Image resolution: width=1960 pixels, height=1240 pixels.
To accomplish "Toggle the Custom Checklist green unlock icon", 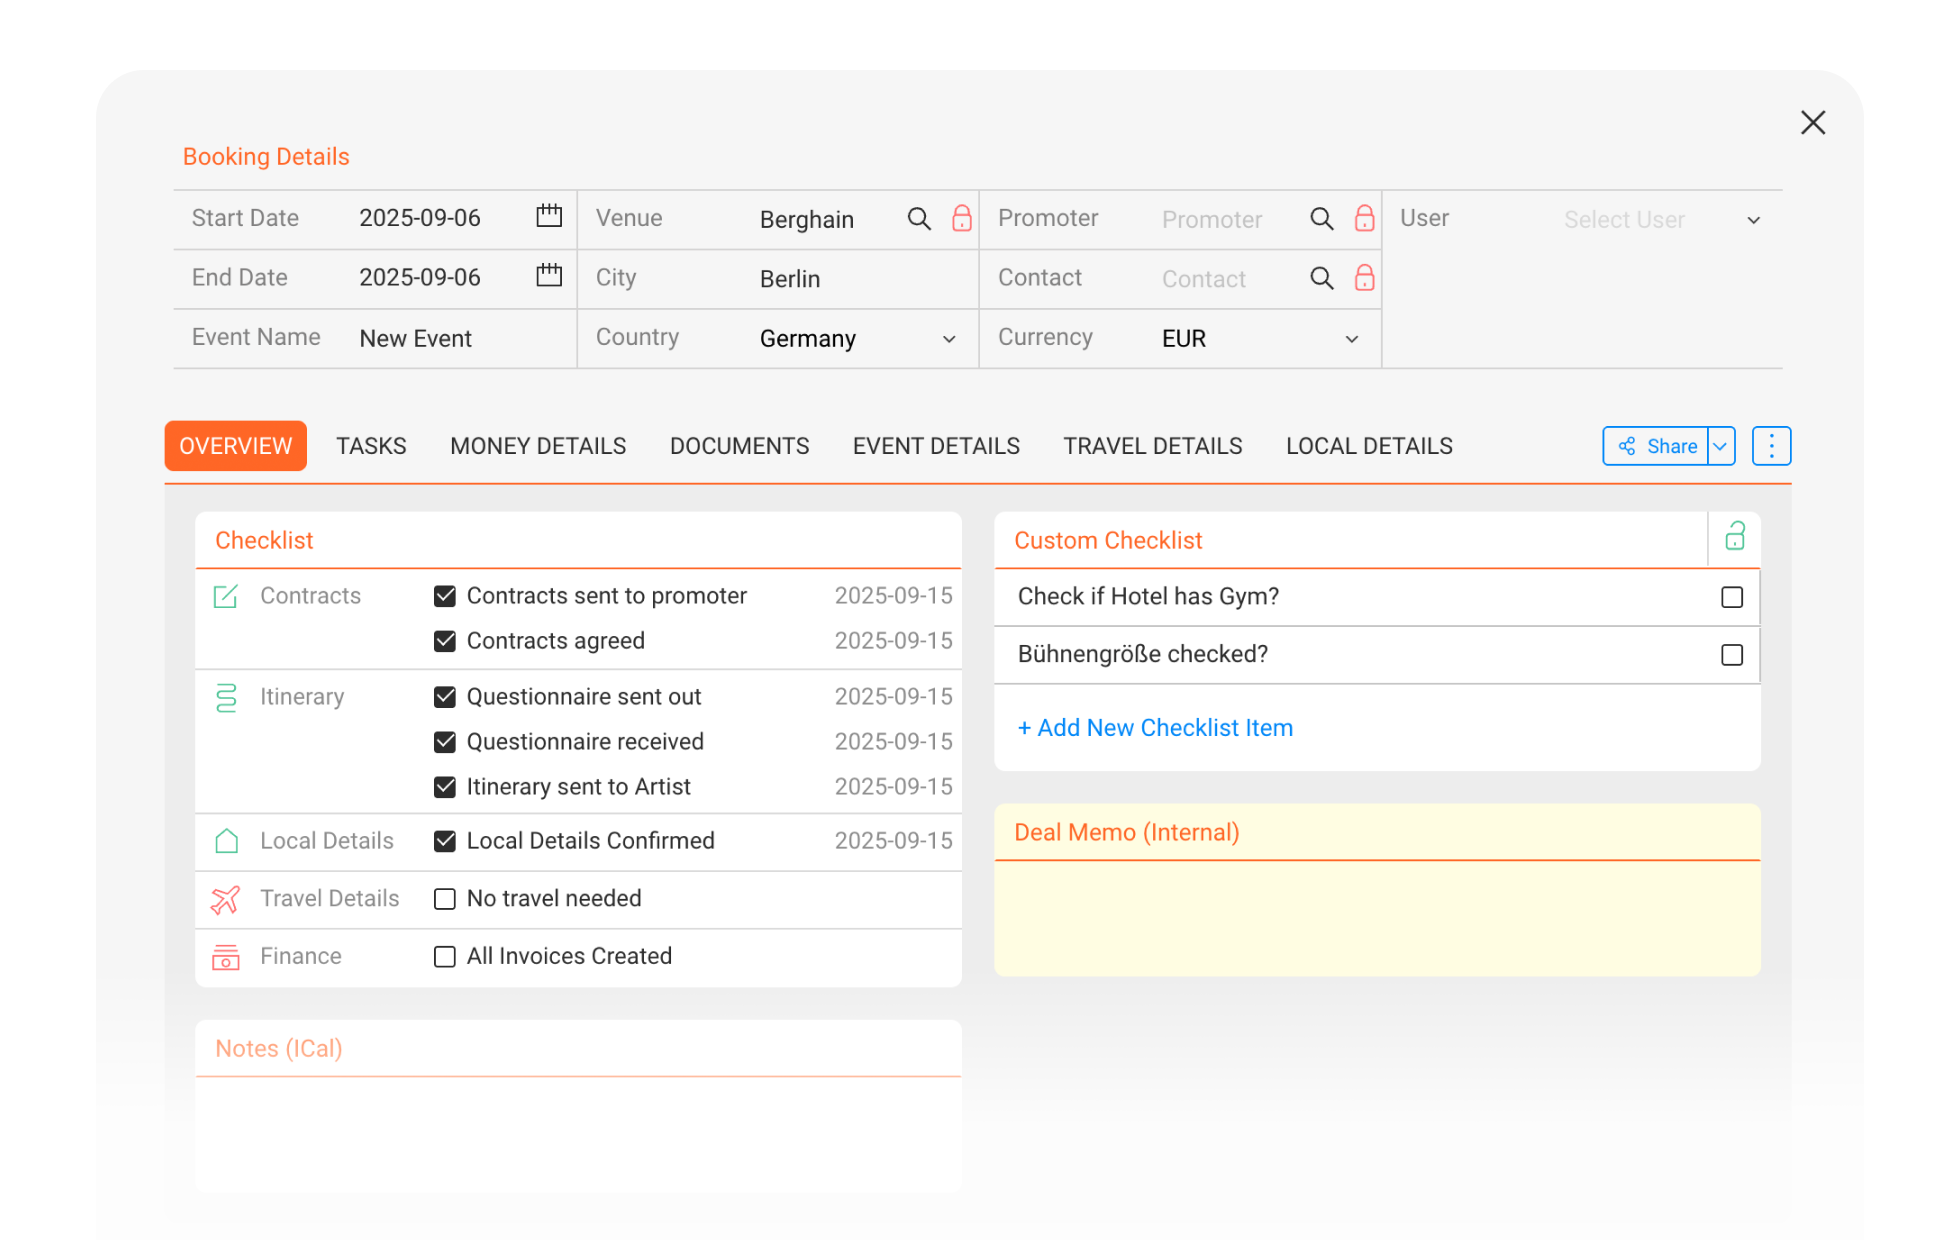I will pos(1735,537).
